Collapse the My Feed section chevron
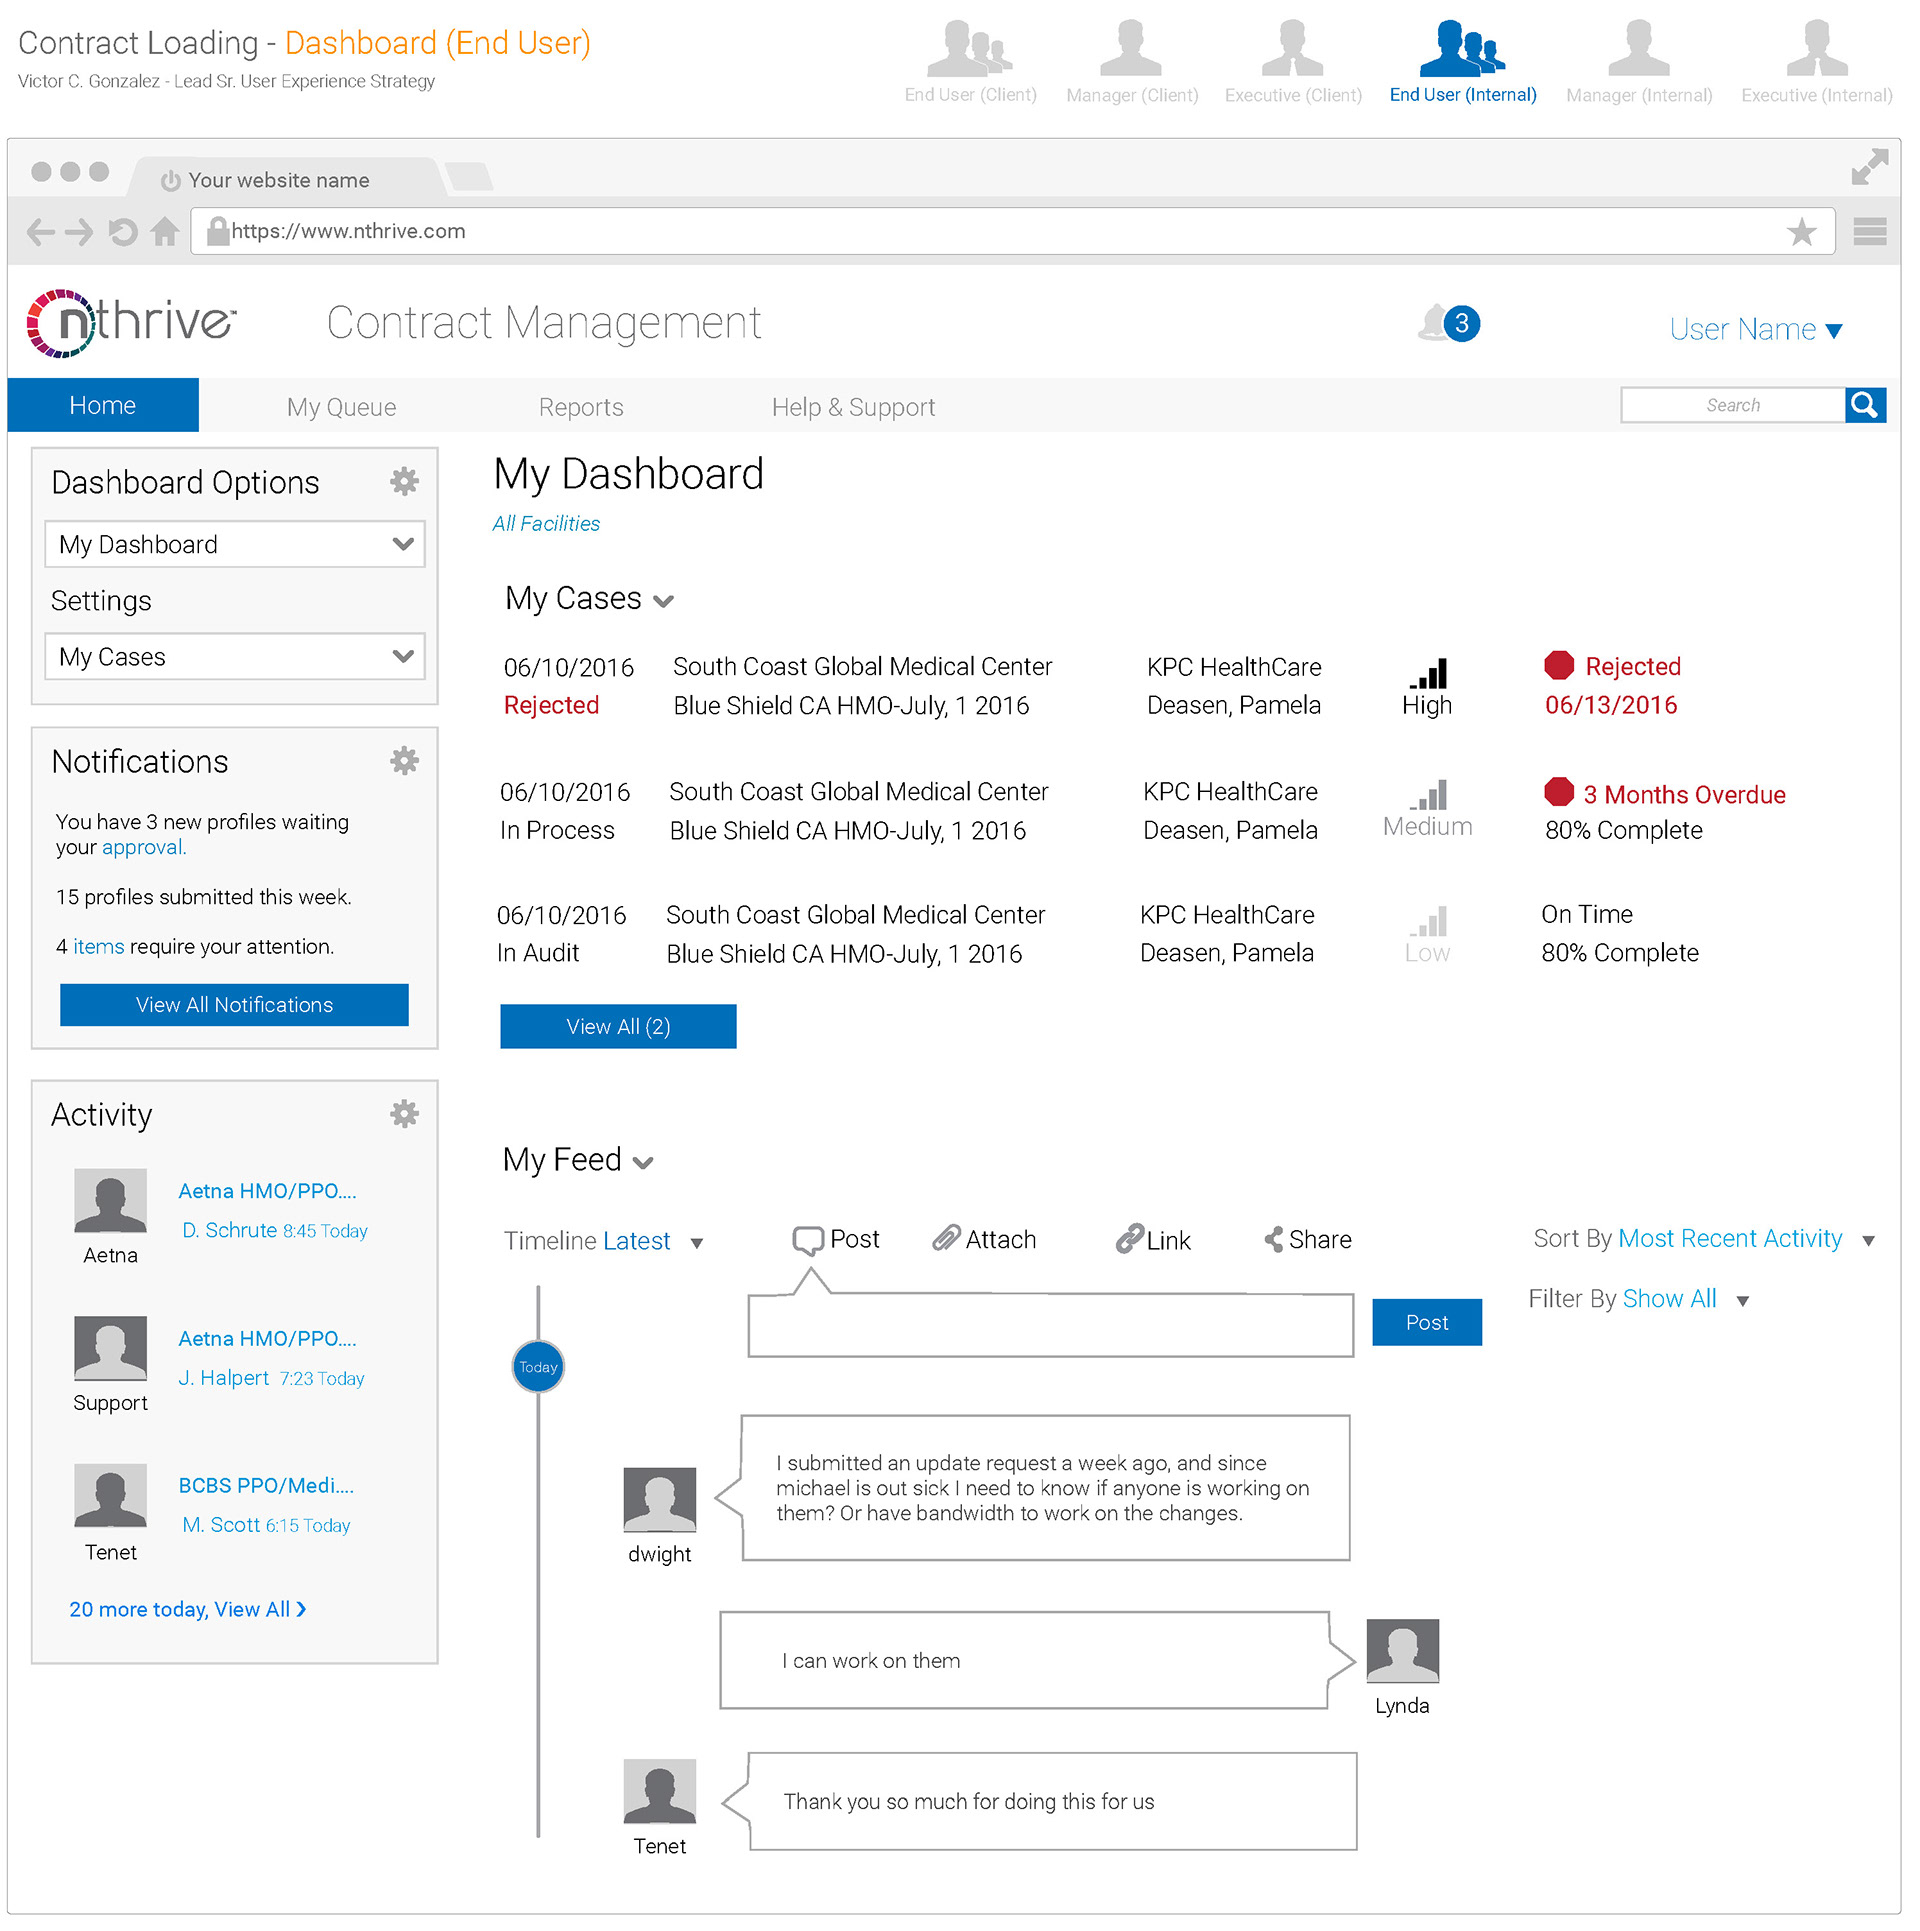1920x1931 pixels. point(644,1163)
